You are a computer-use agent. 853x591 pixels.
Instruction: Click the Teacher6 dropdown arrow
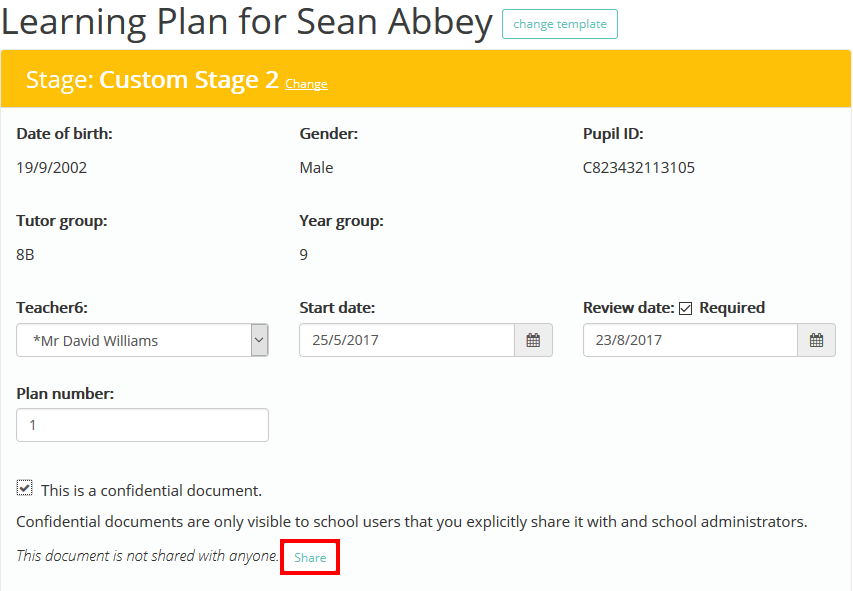(259, 340)
